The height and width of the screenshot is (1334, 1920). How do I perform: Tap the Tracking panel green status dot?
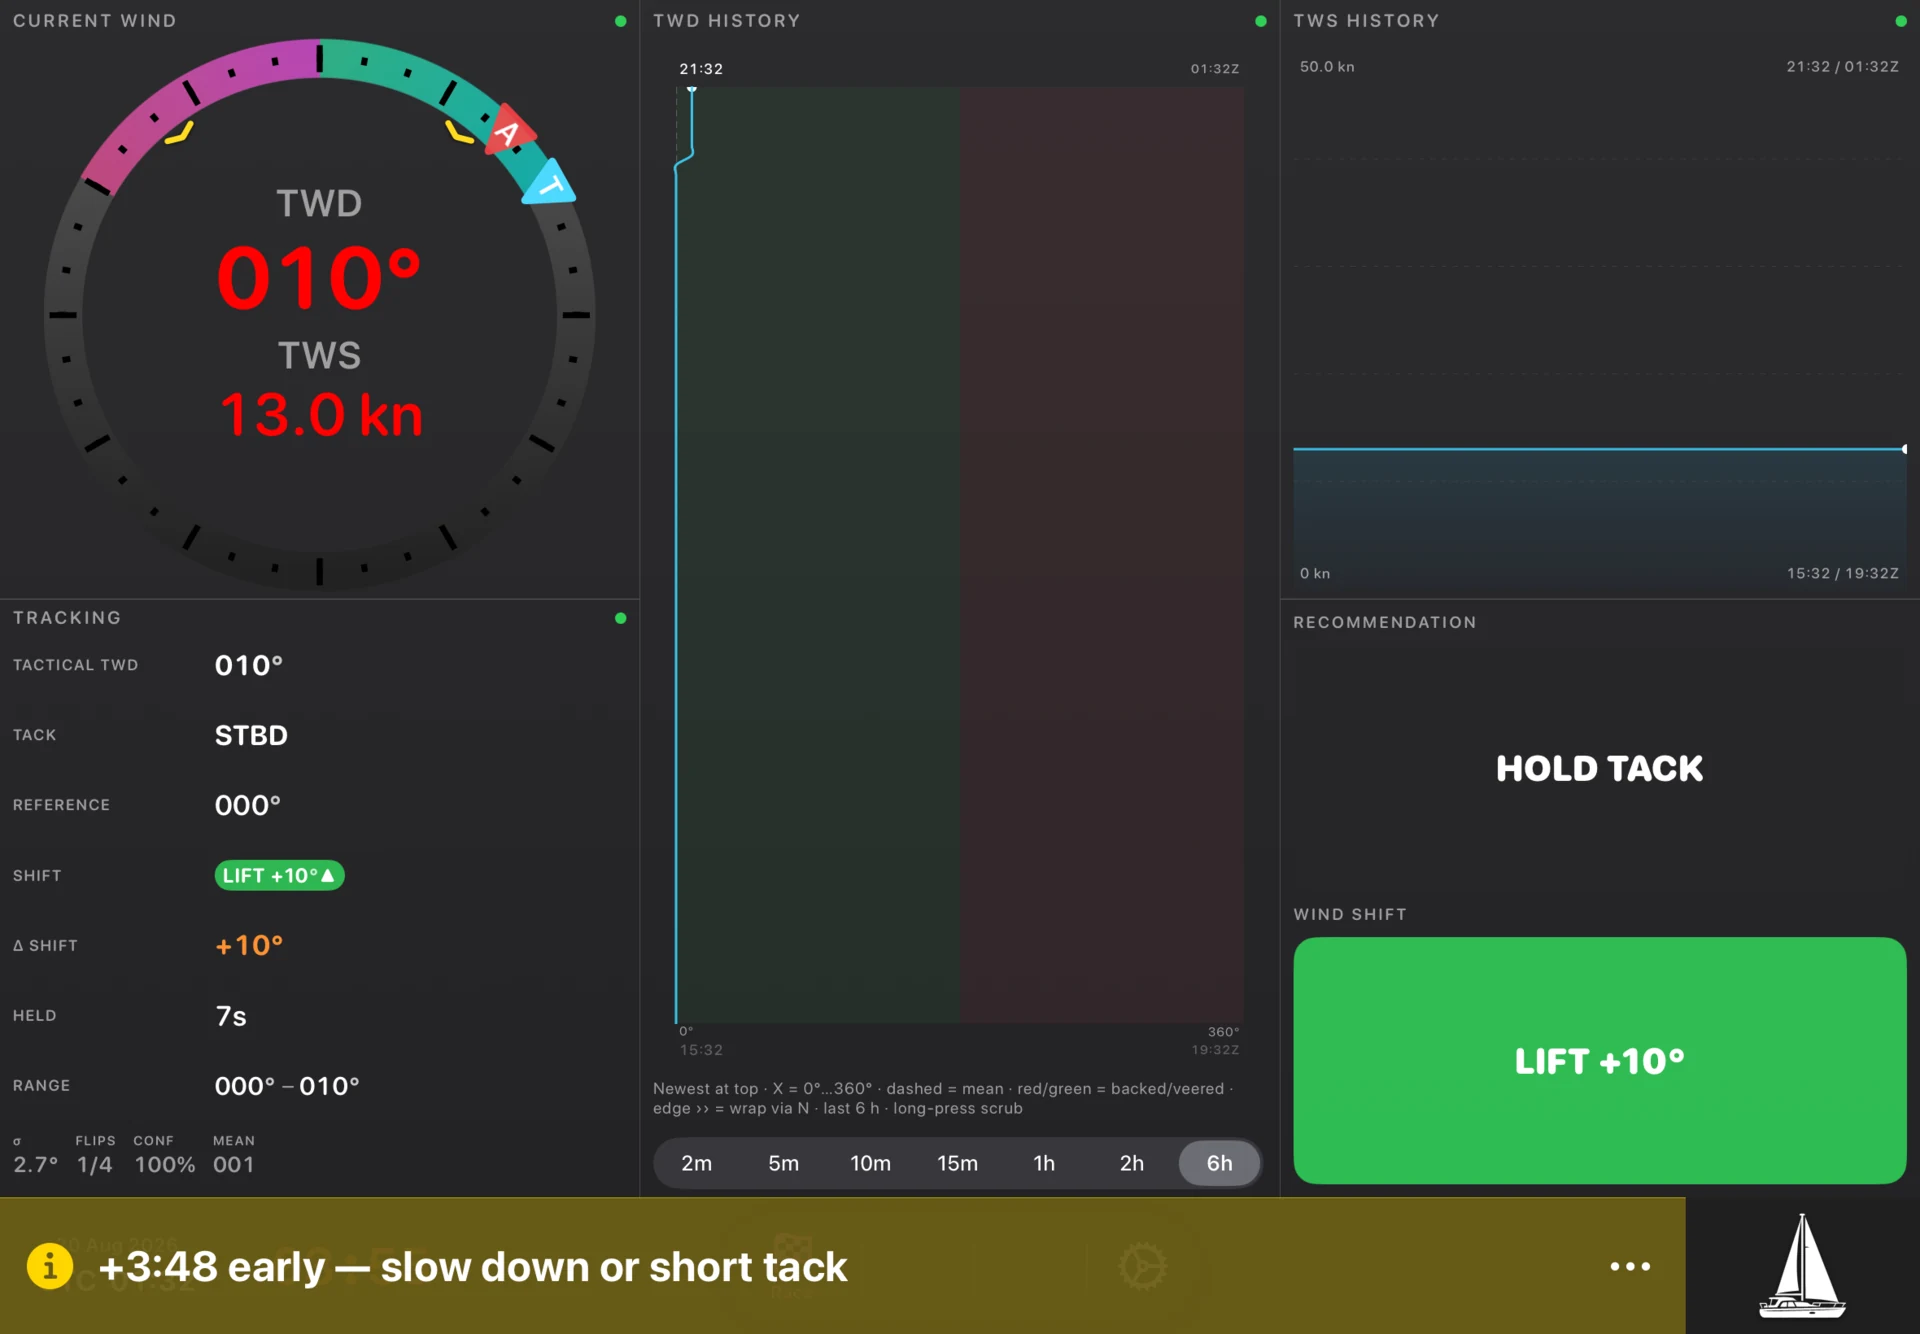(620, 618)
